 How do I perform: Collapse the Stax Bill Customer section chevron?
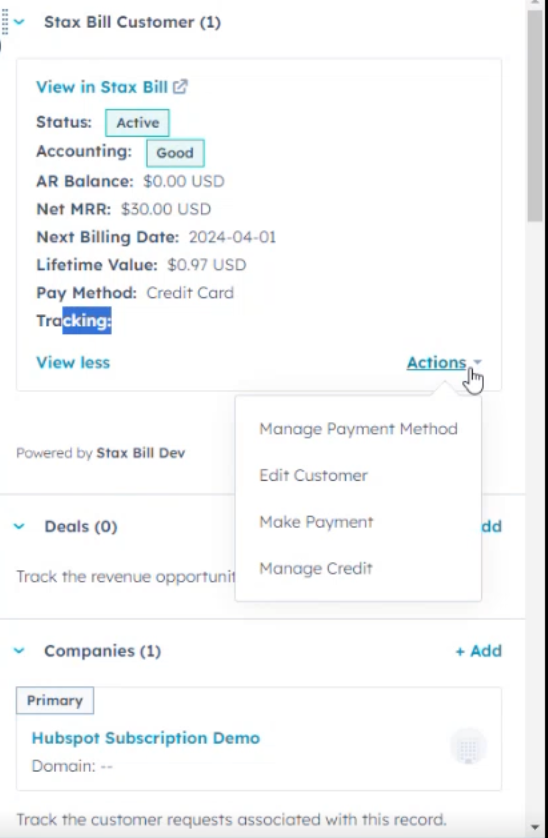tap(19, 22)
